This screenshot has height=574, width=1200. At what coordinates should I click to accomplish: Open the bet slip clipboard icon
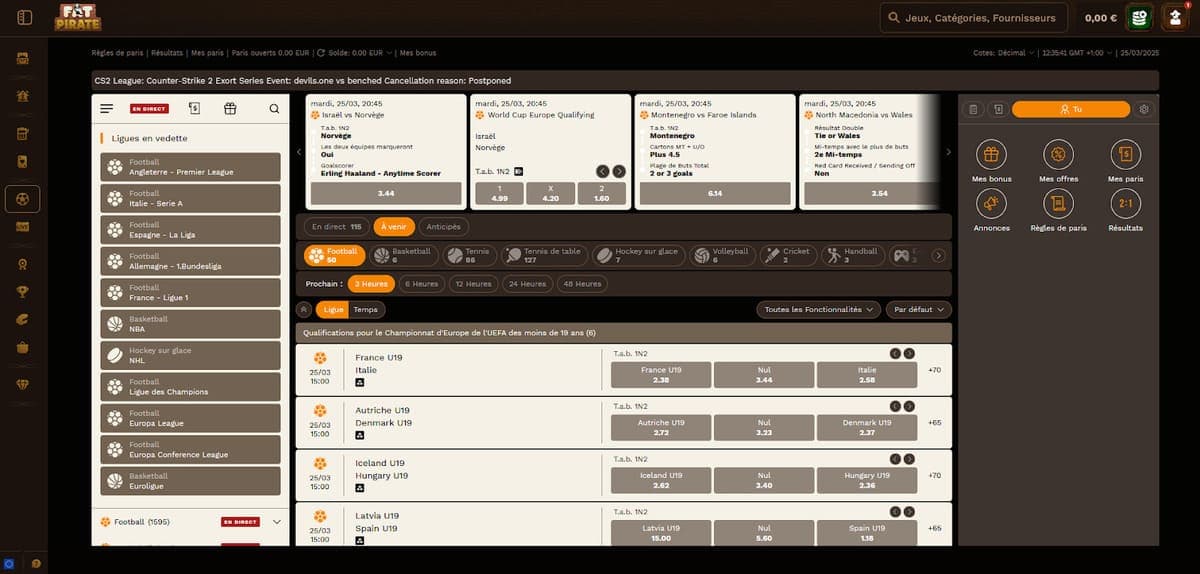click(x=974, y=109)
